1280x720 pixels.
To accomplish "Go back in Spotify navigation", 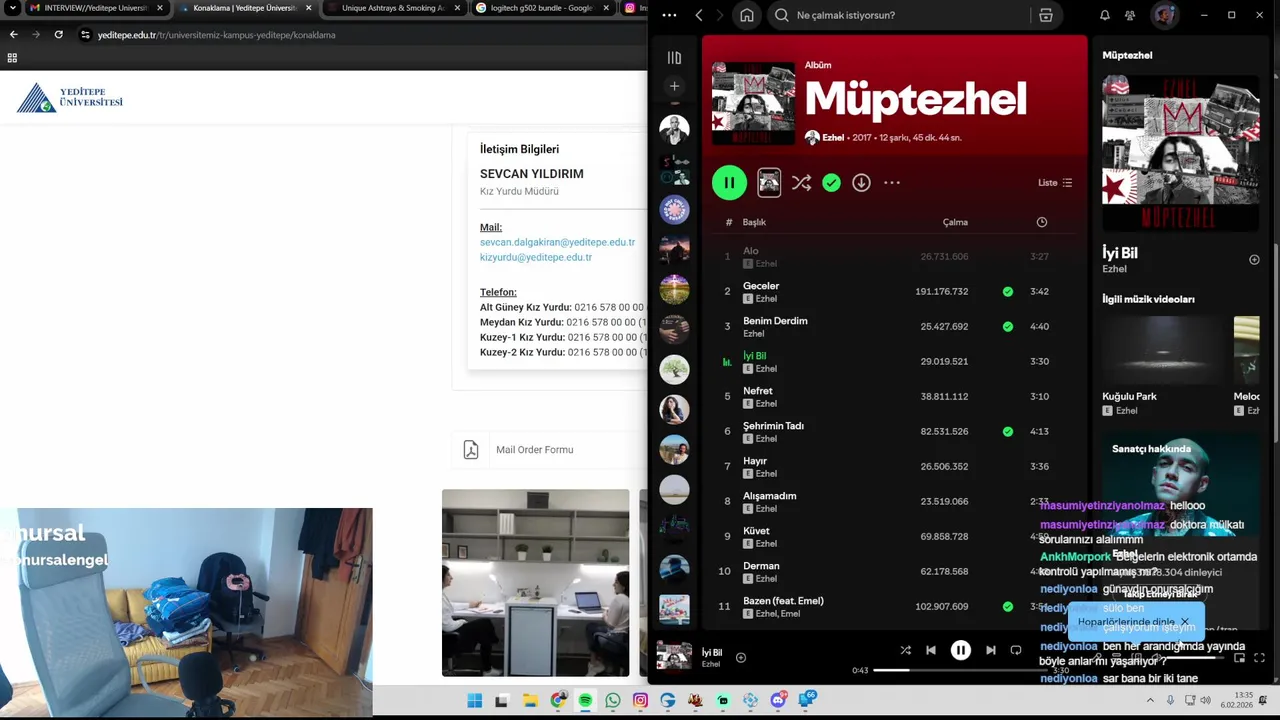I will coord(699,15).
